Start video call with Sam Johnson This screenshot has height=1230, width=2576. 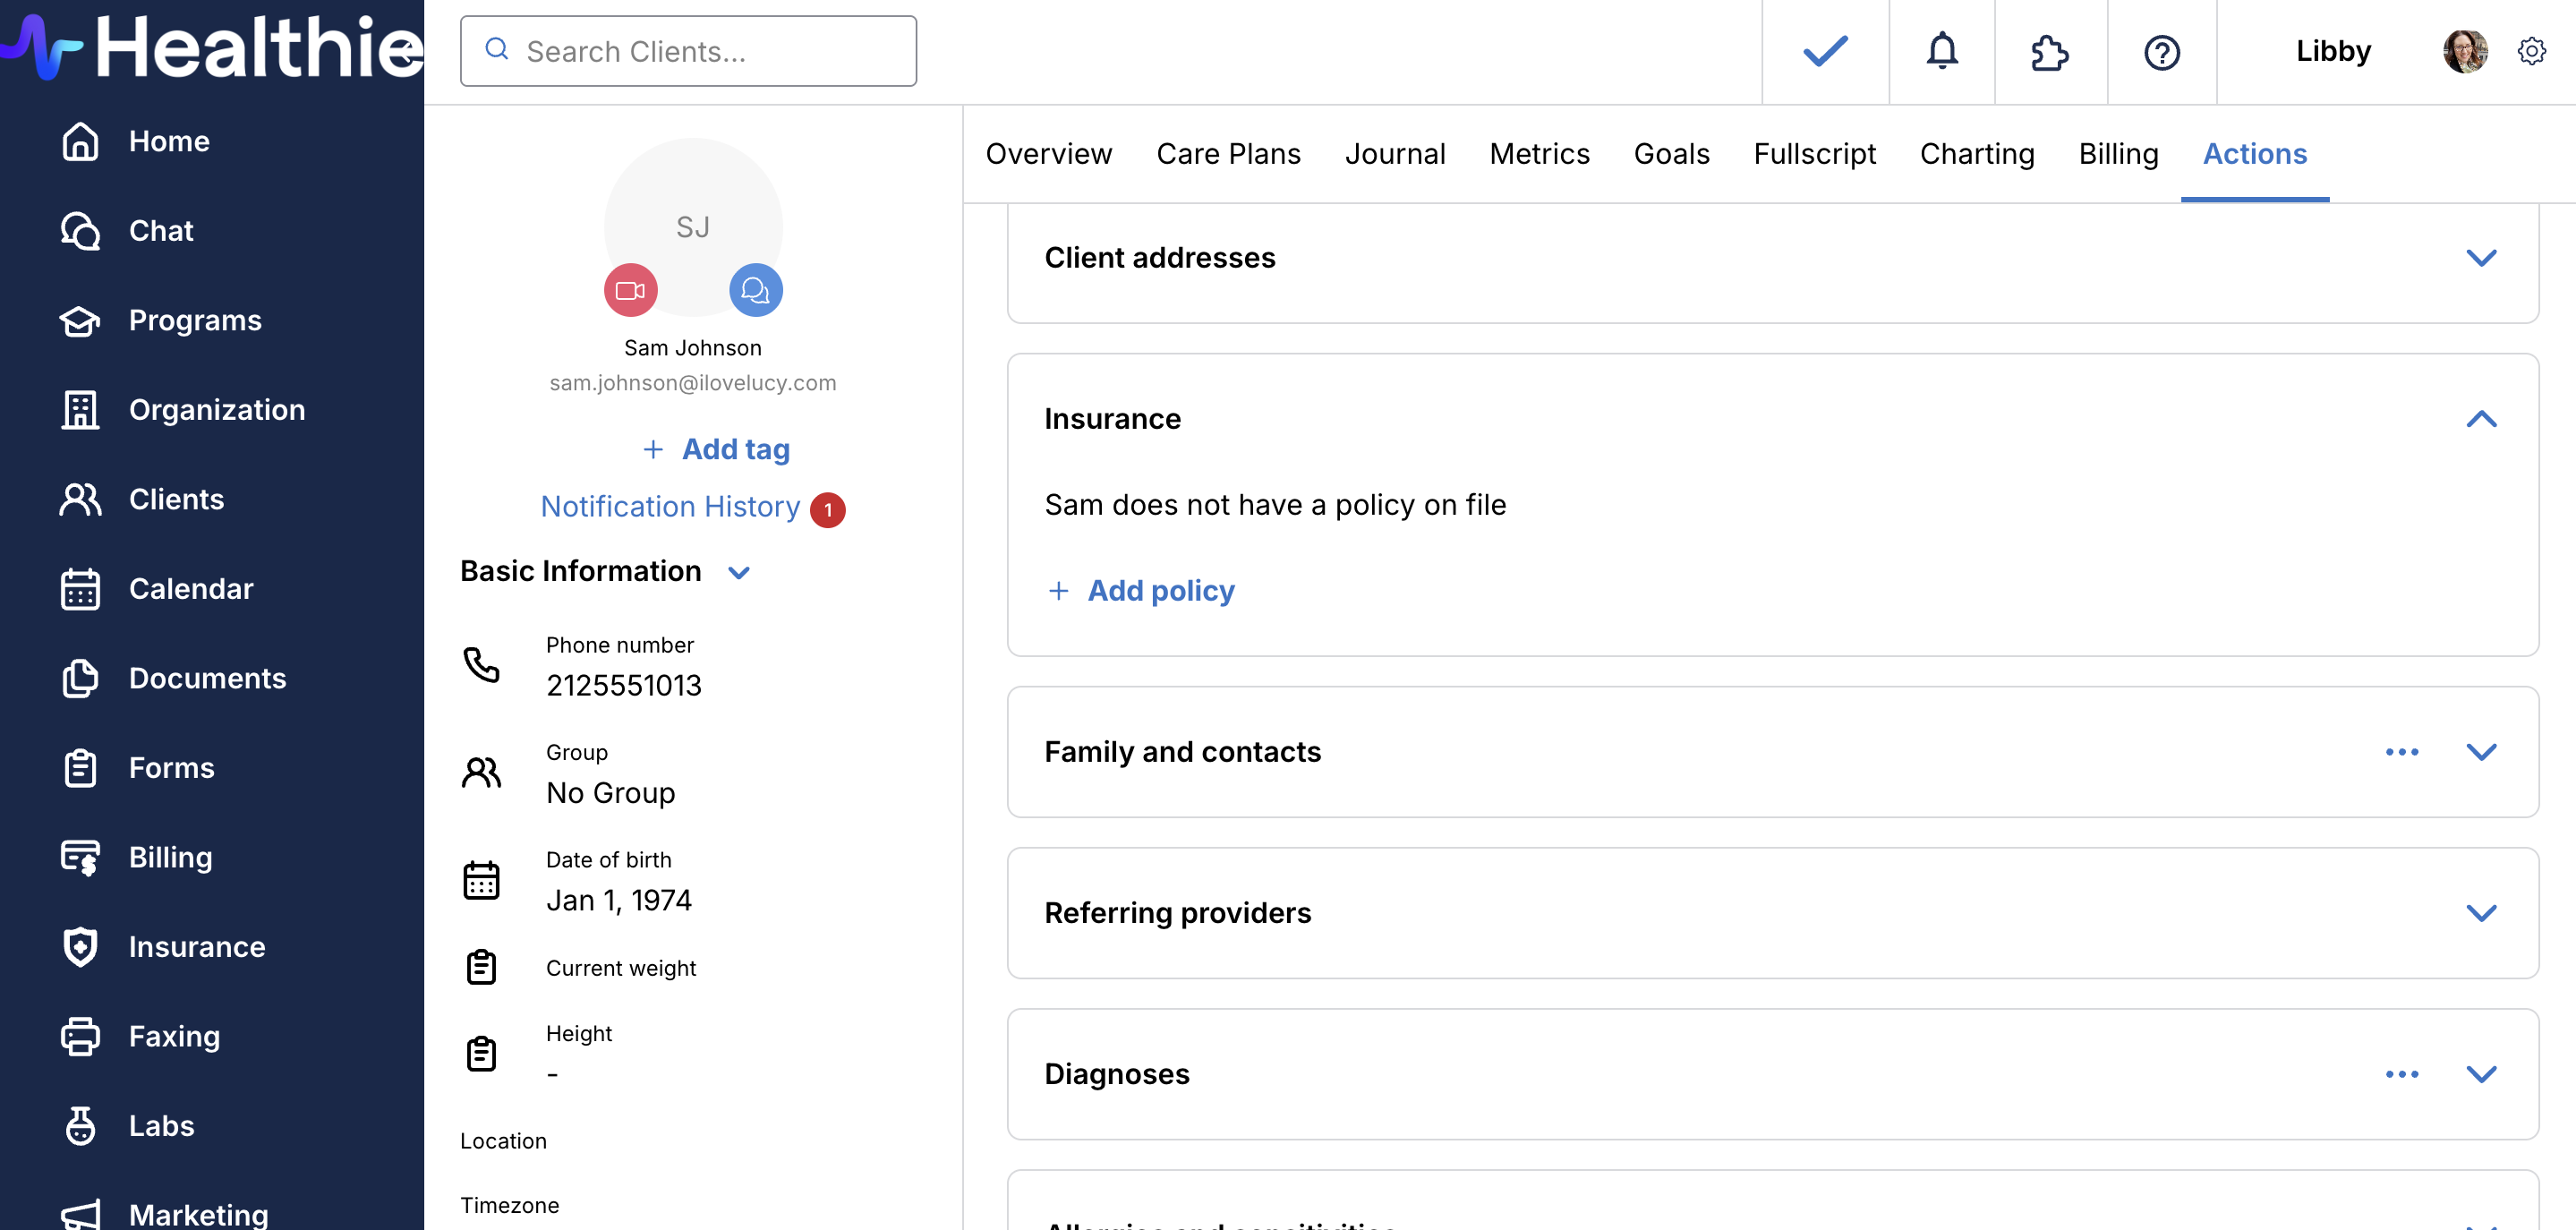click(x=630, y=290)
